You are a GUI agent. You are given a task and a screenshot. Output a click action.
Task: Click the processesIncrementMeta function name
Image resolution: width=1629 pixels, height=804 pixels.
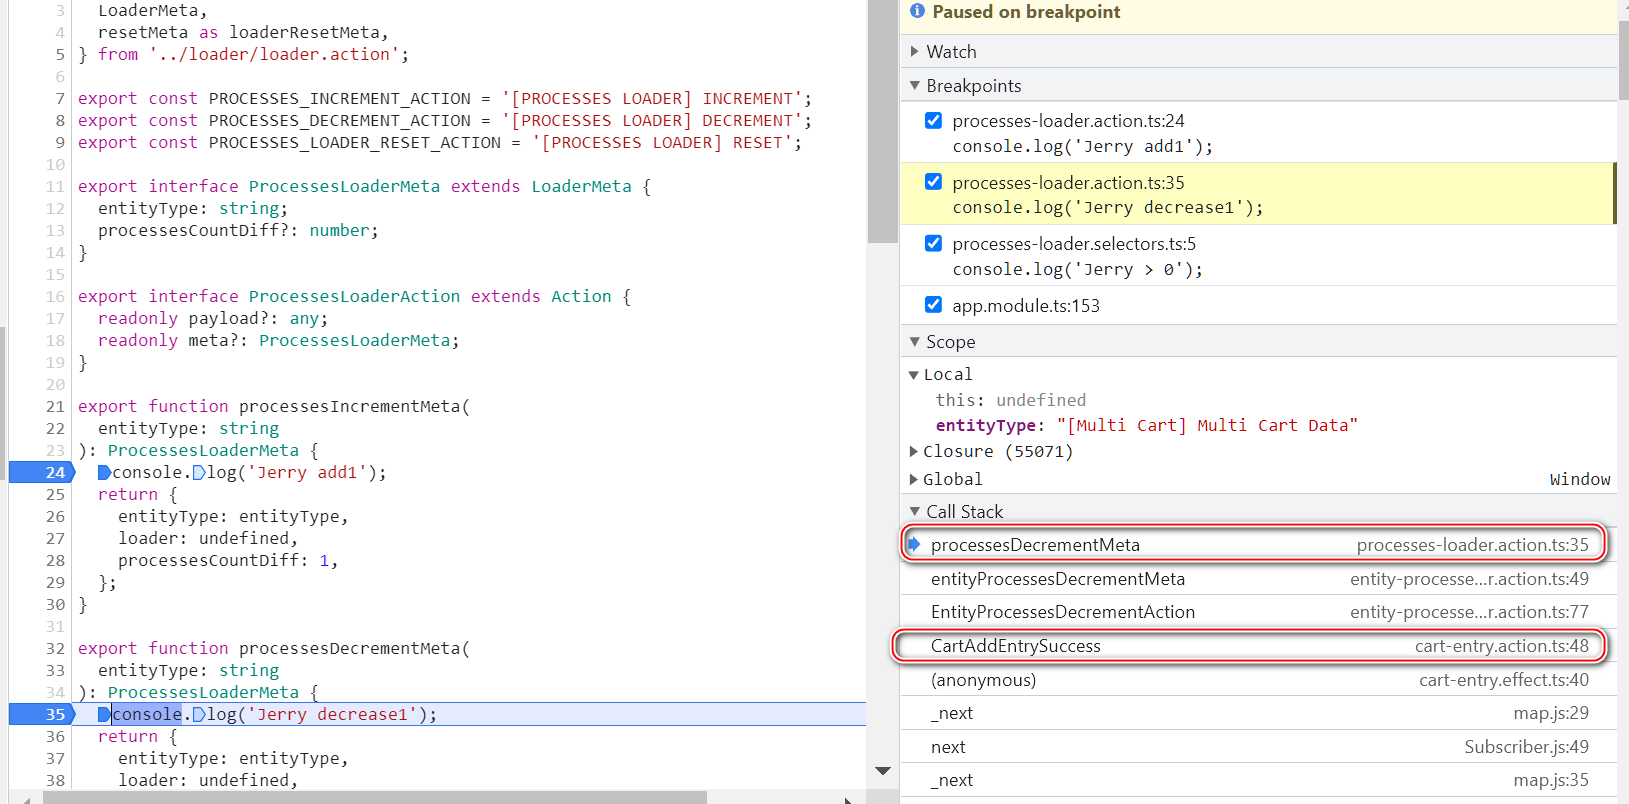(350, 406)
